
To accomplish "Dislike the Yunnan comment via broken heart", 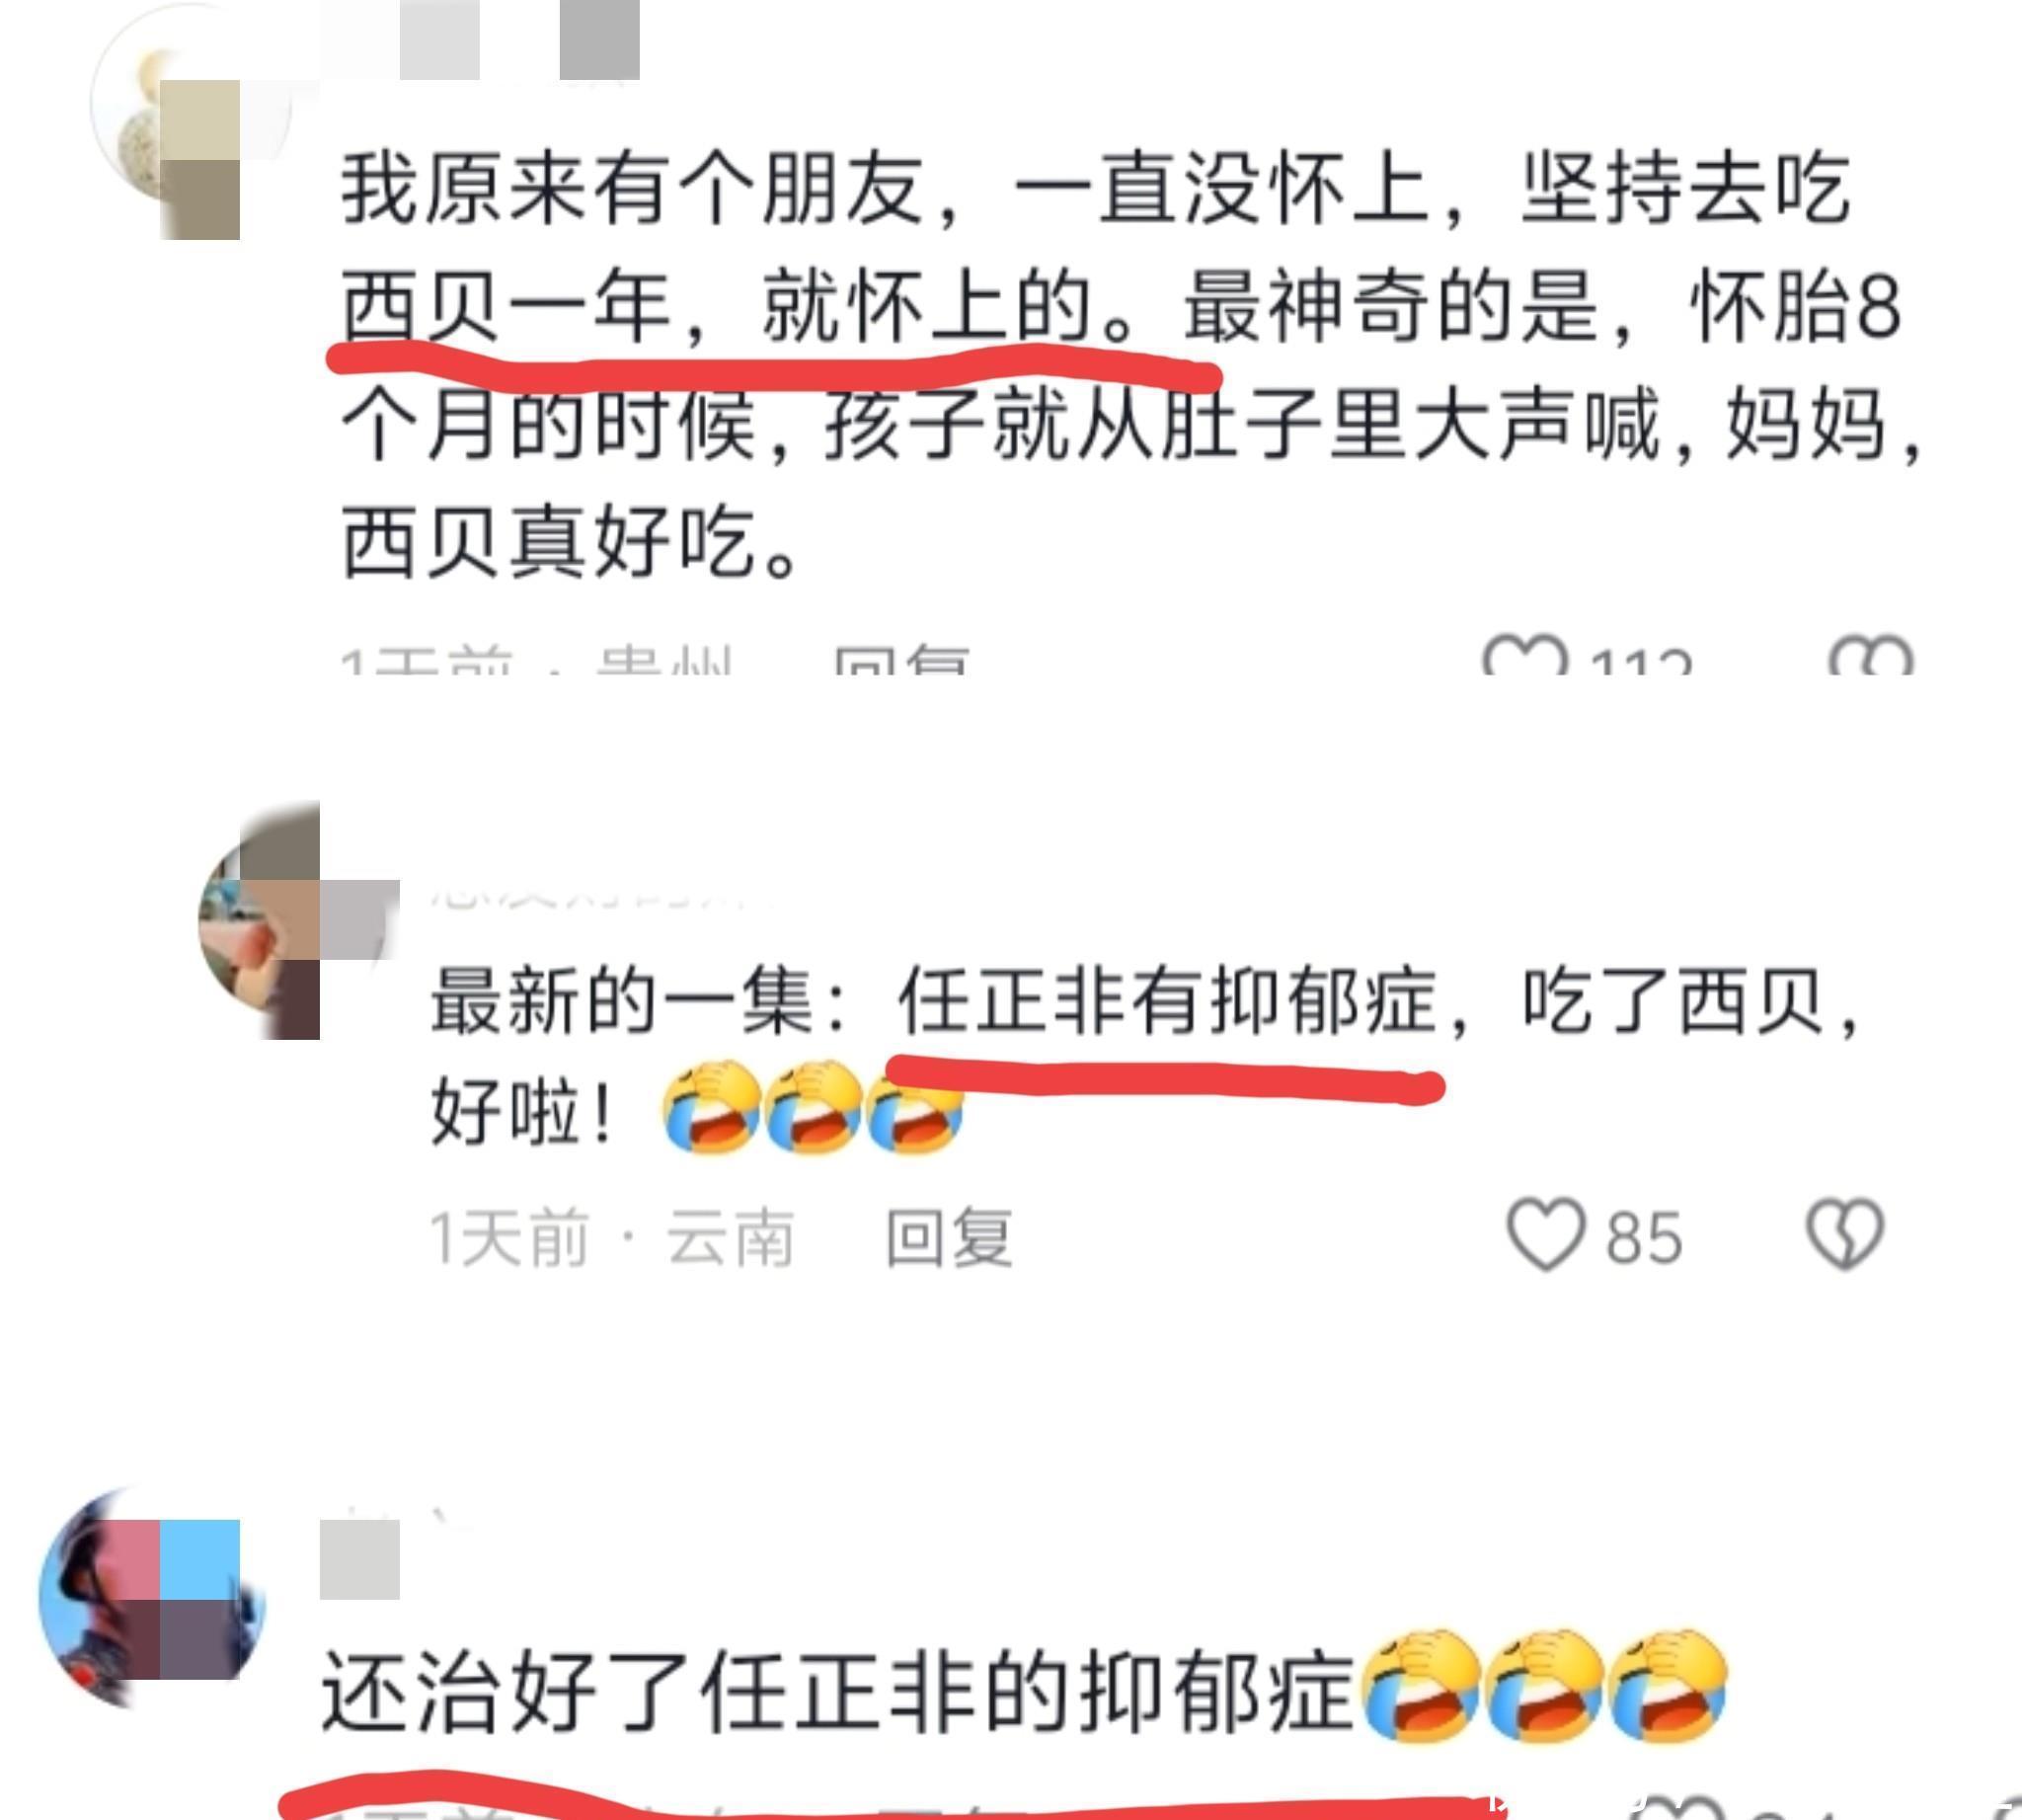I will (1845, 1234).
